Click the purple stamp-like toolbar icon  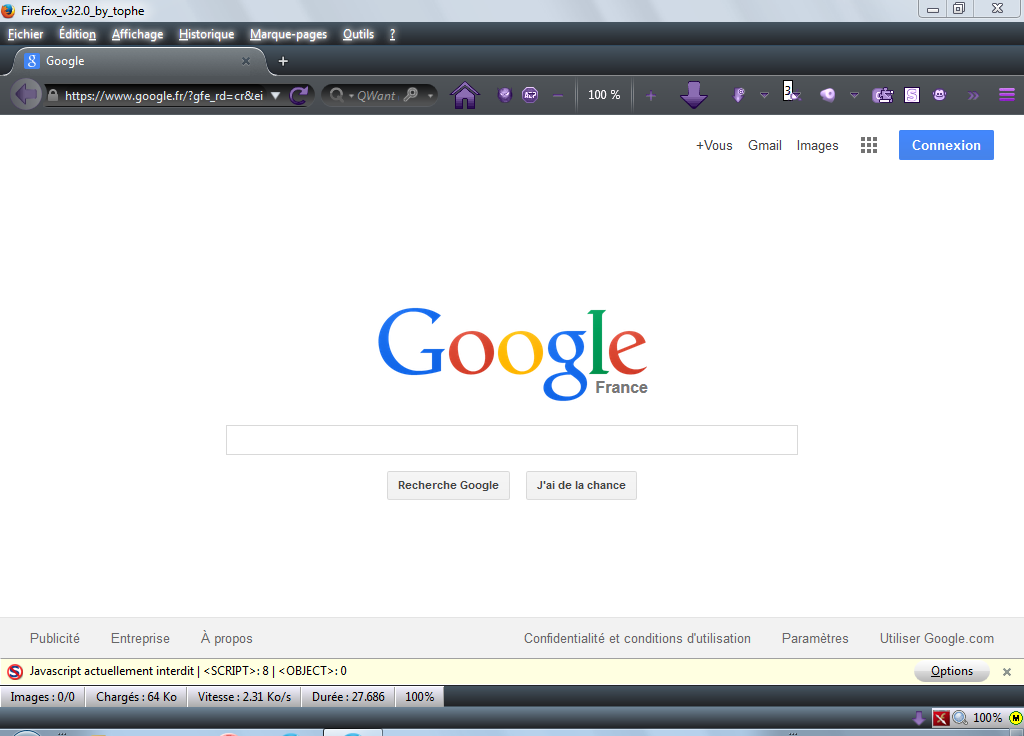click(x=883, y=95)
